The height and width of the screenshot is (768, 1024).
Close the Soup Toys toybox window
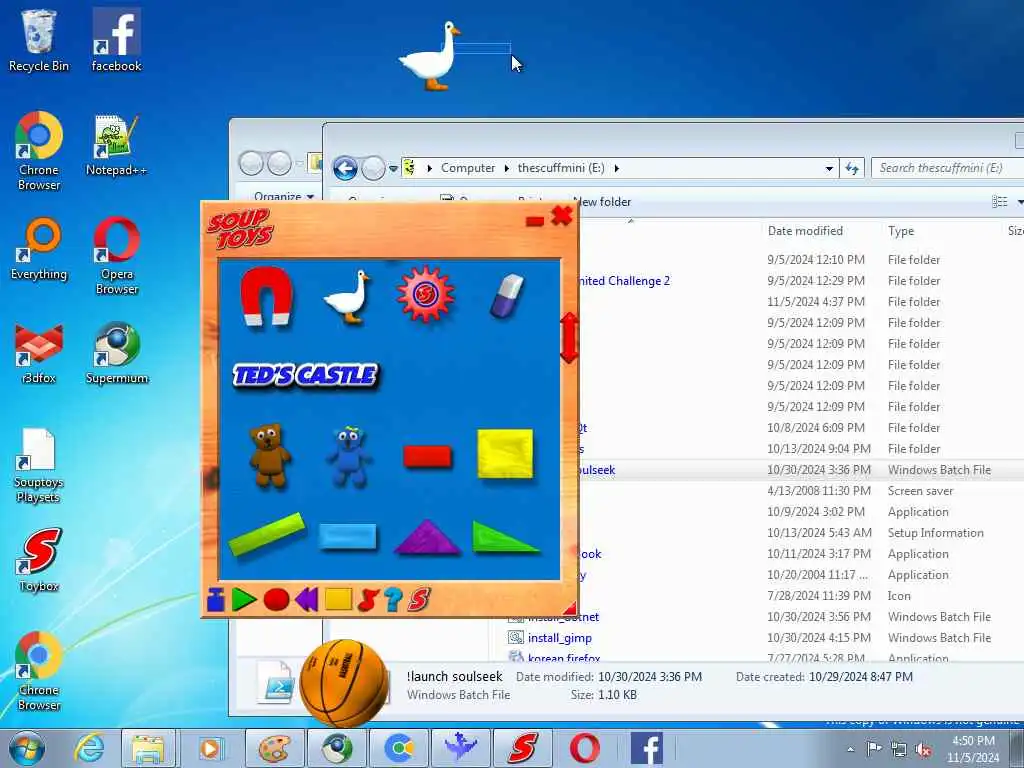pos(562,216)
